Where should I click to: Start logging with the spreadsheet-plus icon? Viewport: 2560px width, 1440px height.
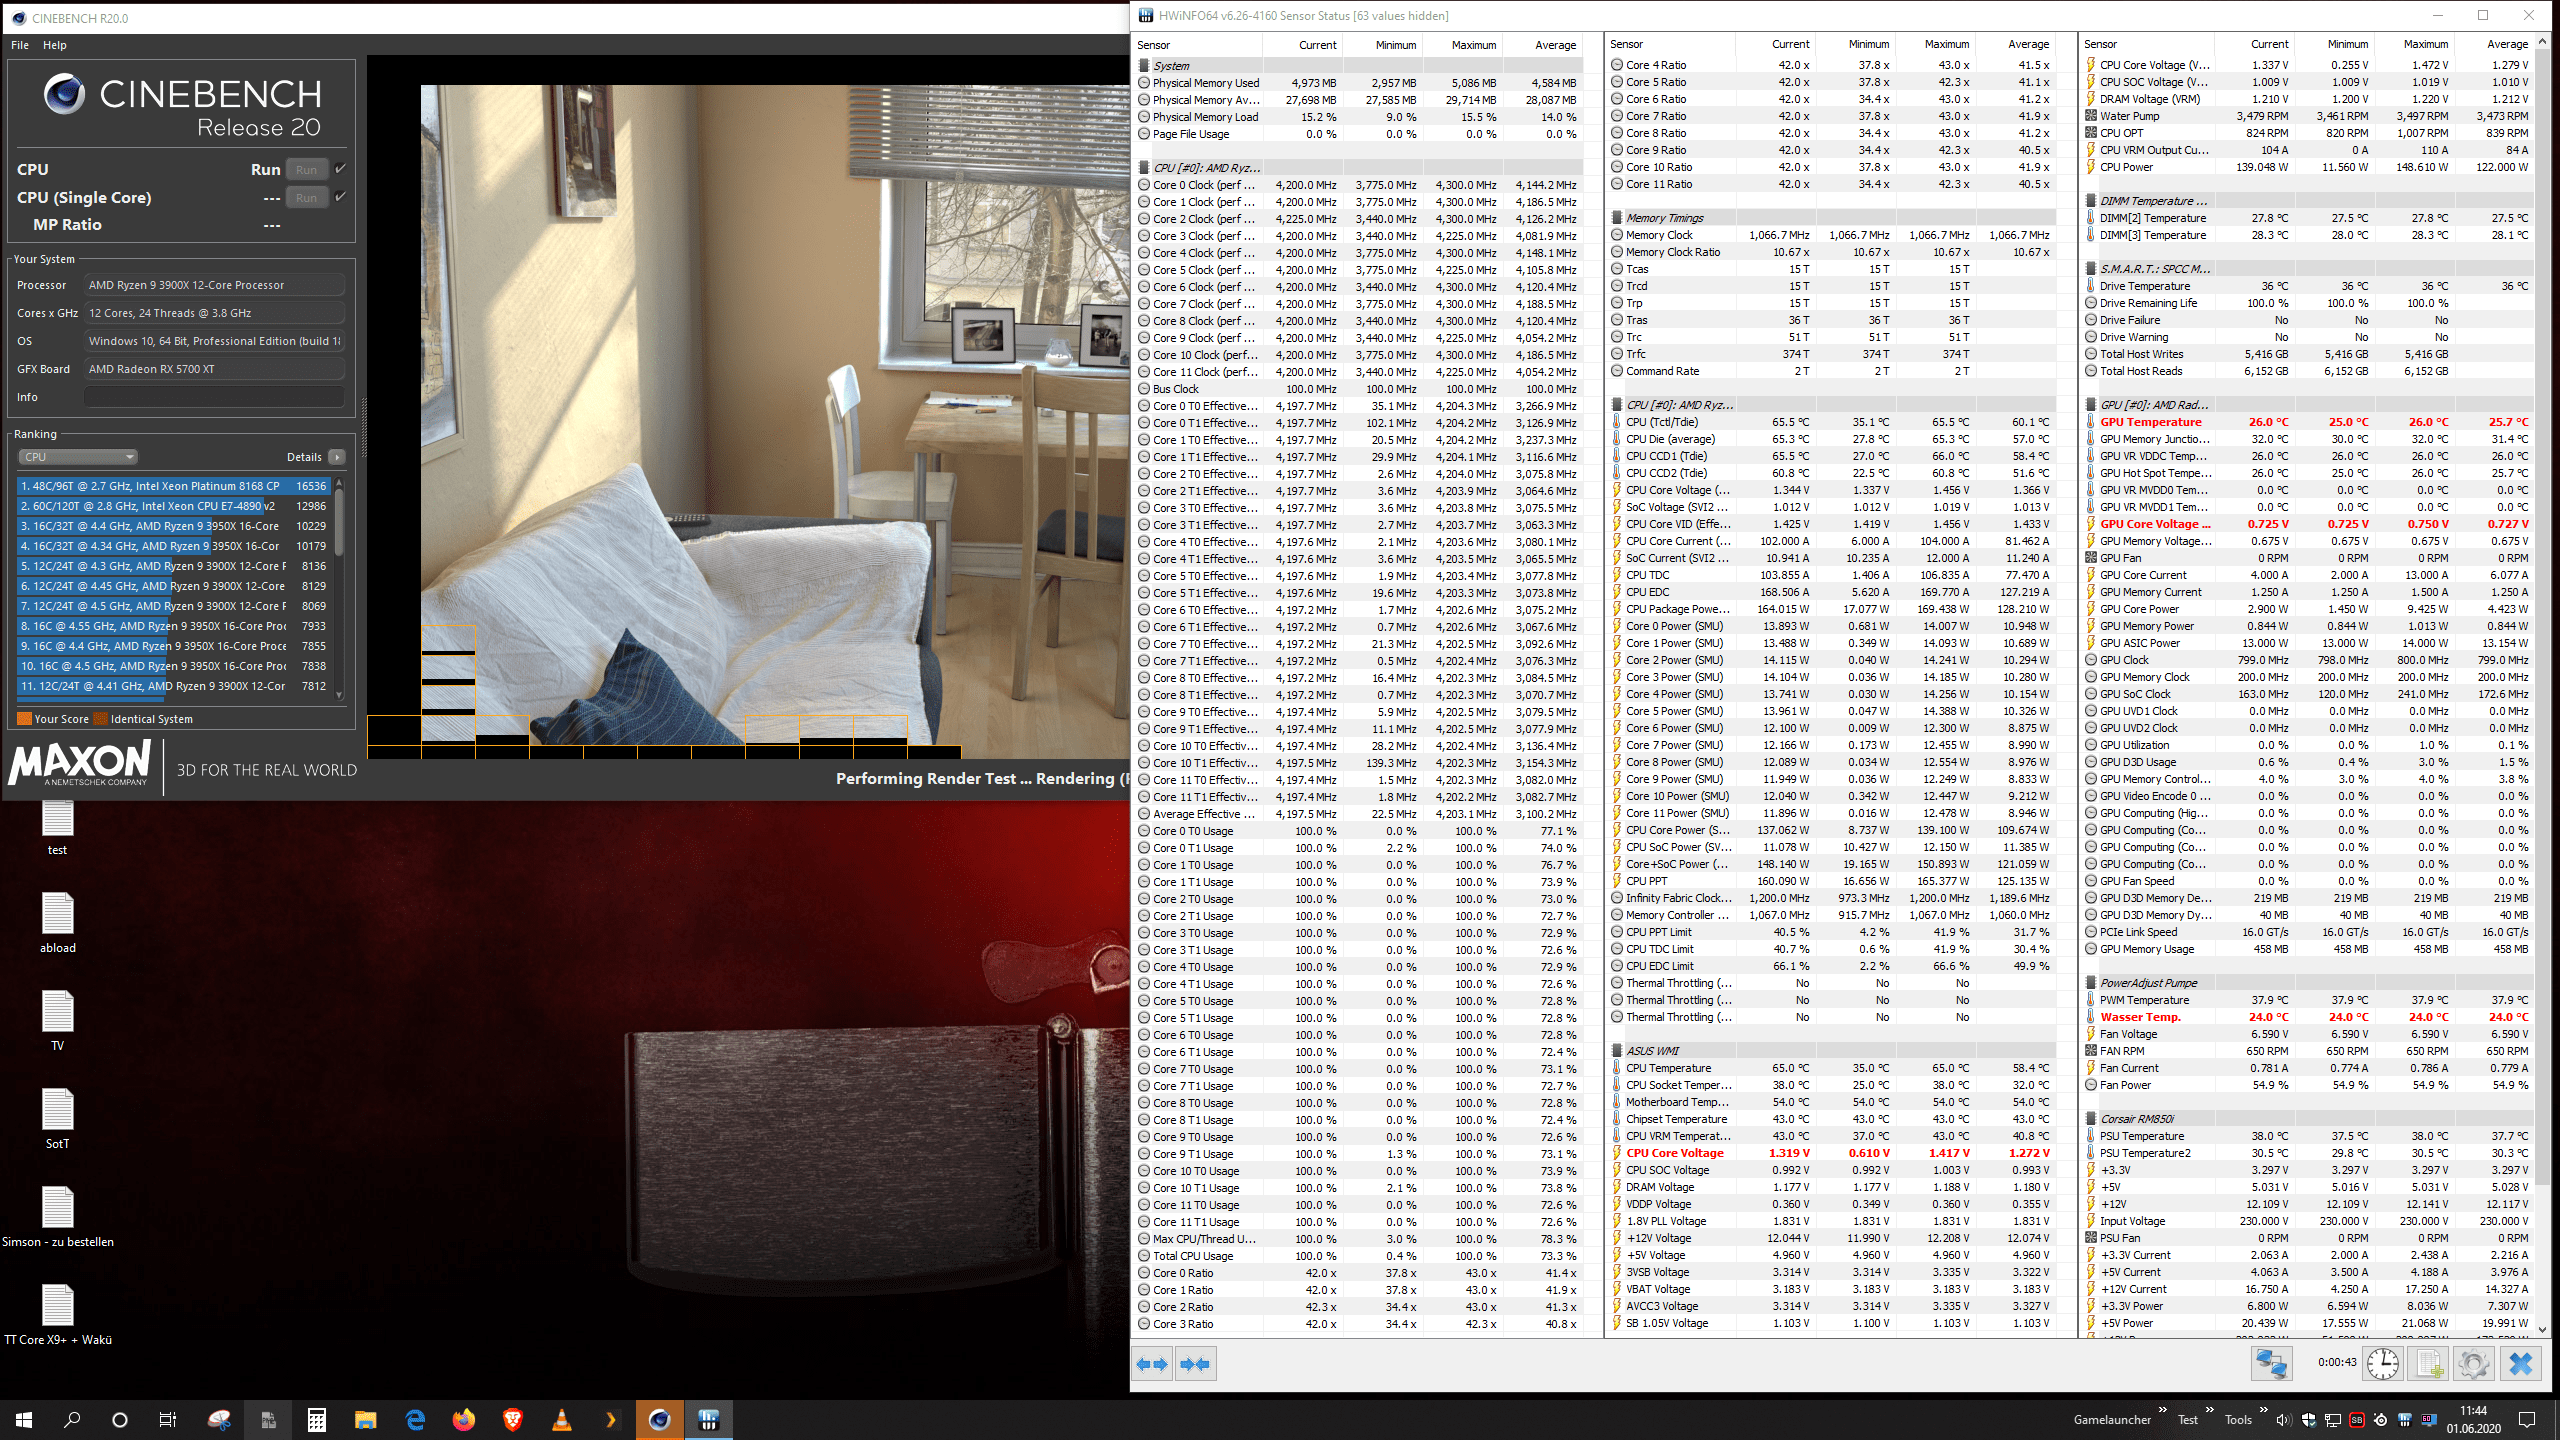coord(2429,1364)
